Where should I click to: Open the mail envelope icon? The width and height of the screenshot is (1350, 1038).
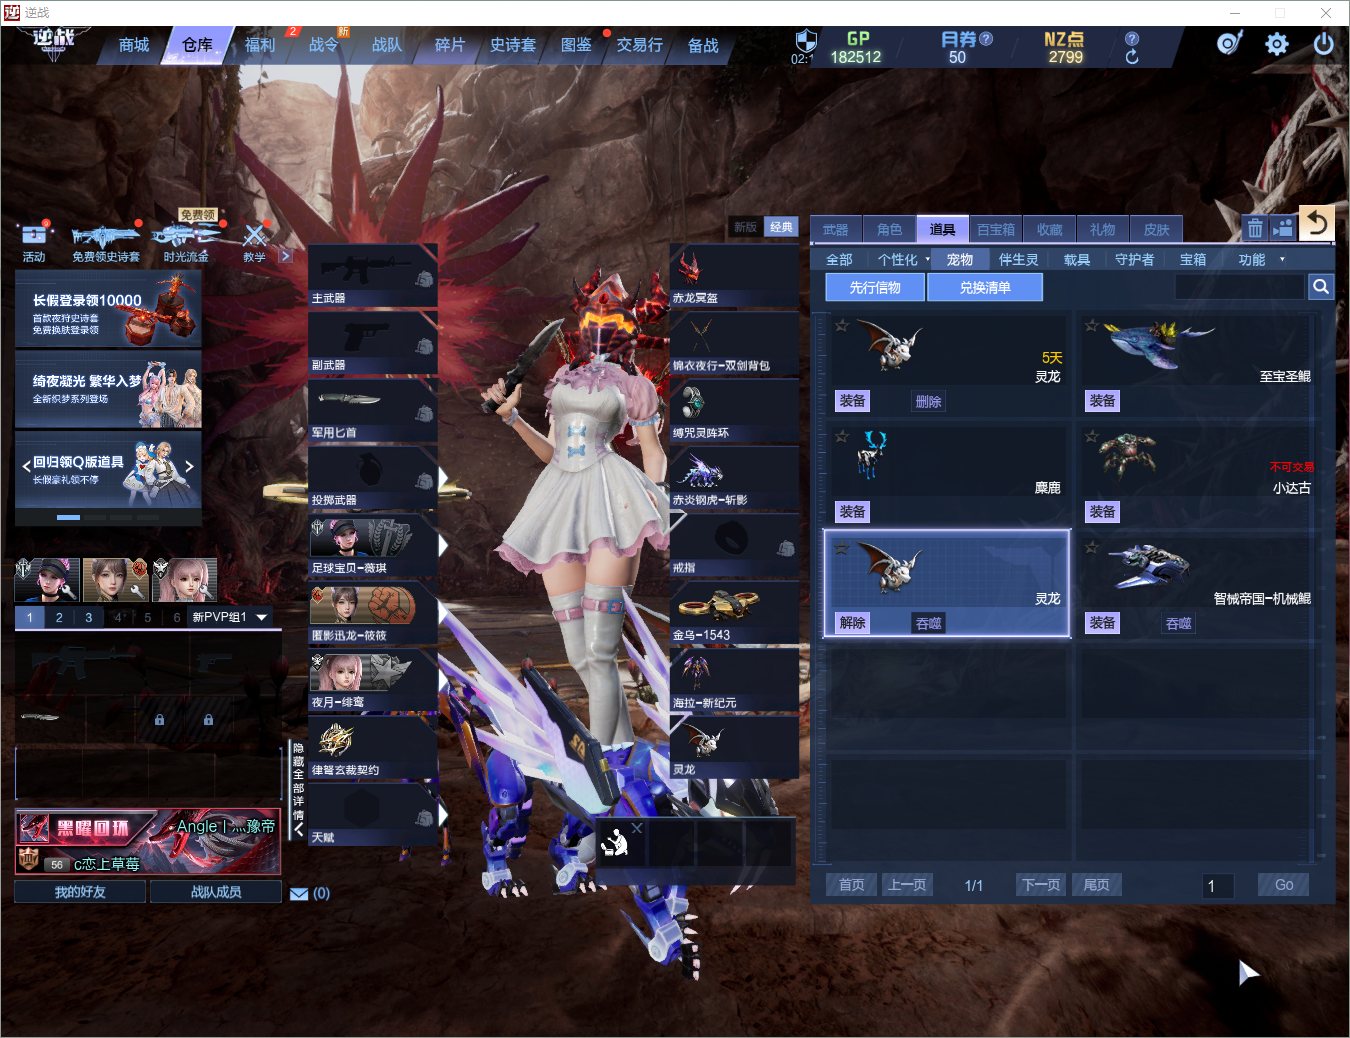[299, 894]
